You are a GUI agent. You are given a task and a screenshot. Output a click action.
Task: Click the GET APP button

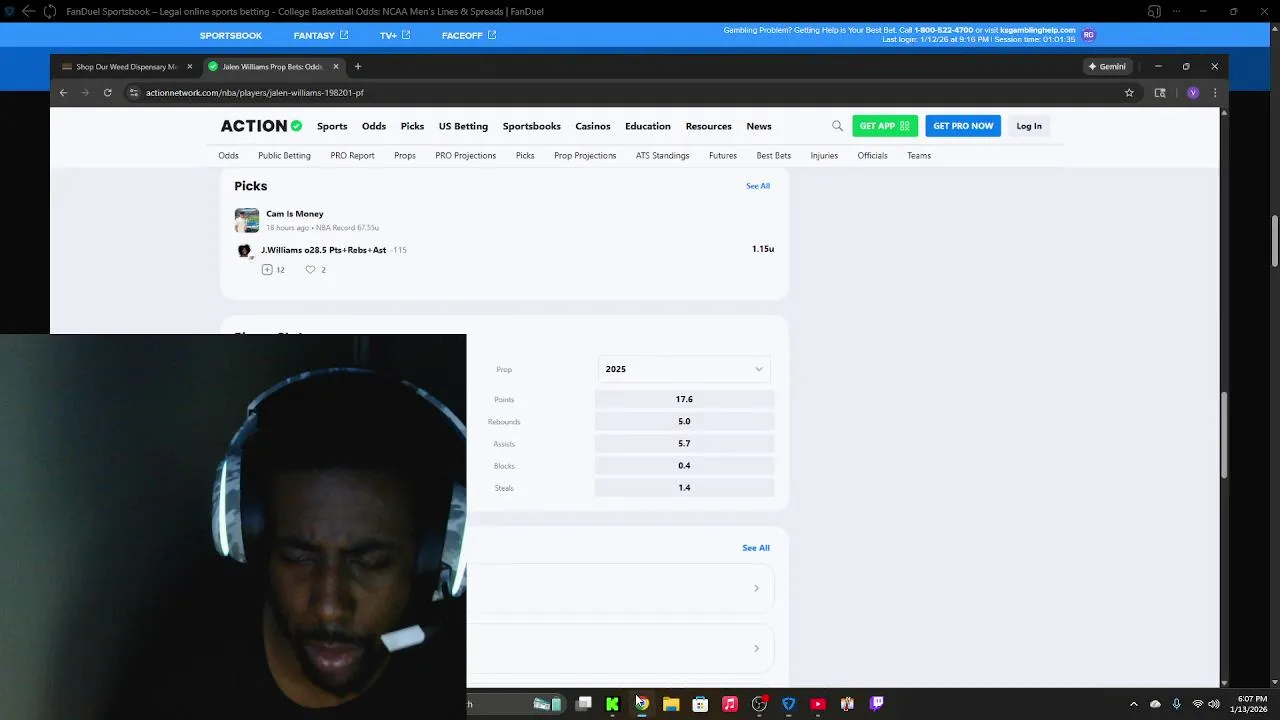pos(885,126)
